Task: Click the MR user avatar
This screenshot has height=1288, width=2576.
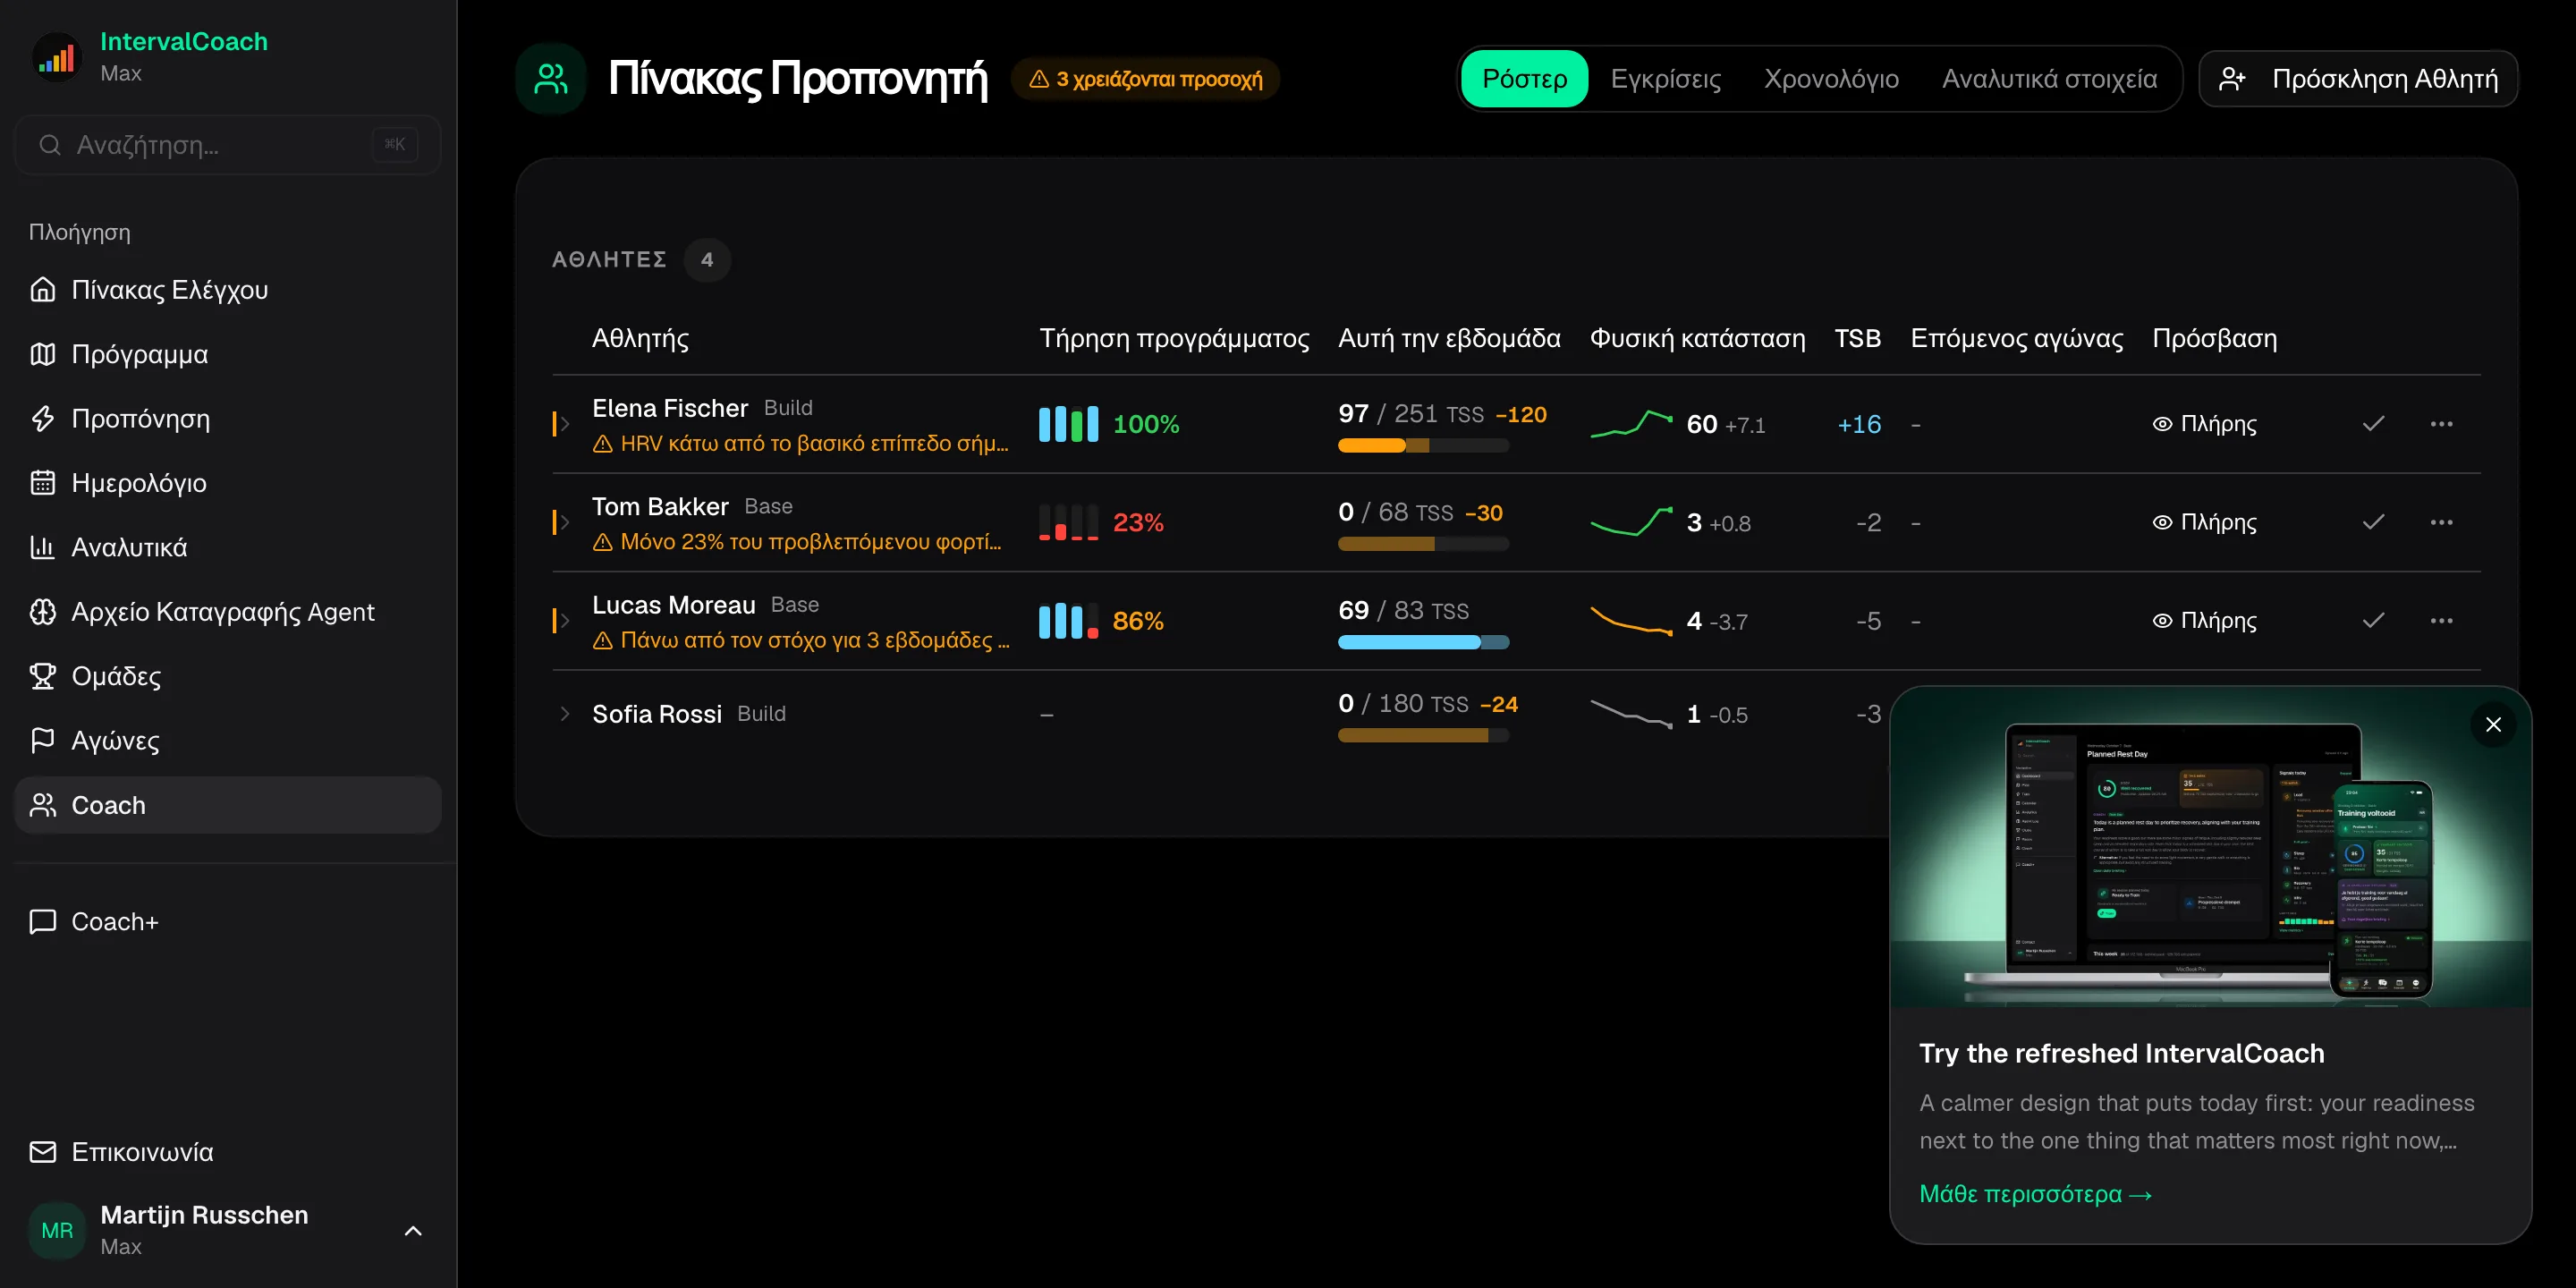Action: [57, 1230]
